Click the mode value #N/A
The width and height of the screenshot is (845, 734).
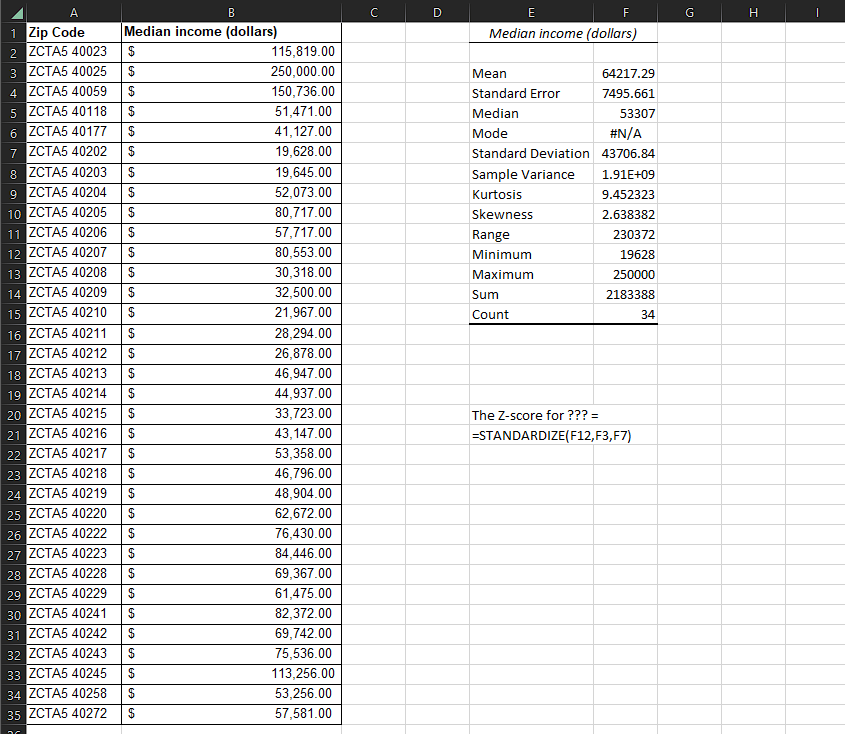pyautogui.click(x=625, y=133)
